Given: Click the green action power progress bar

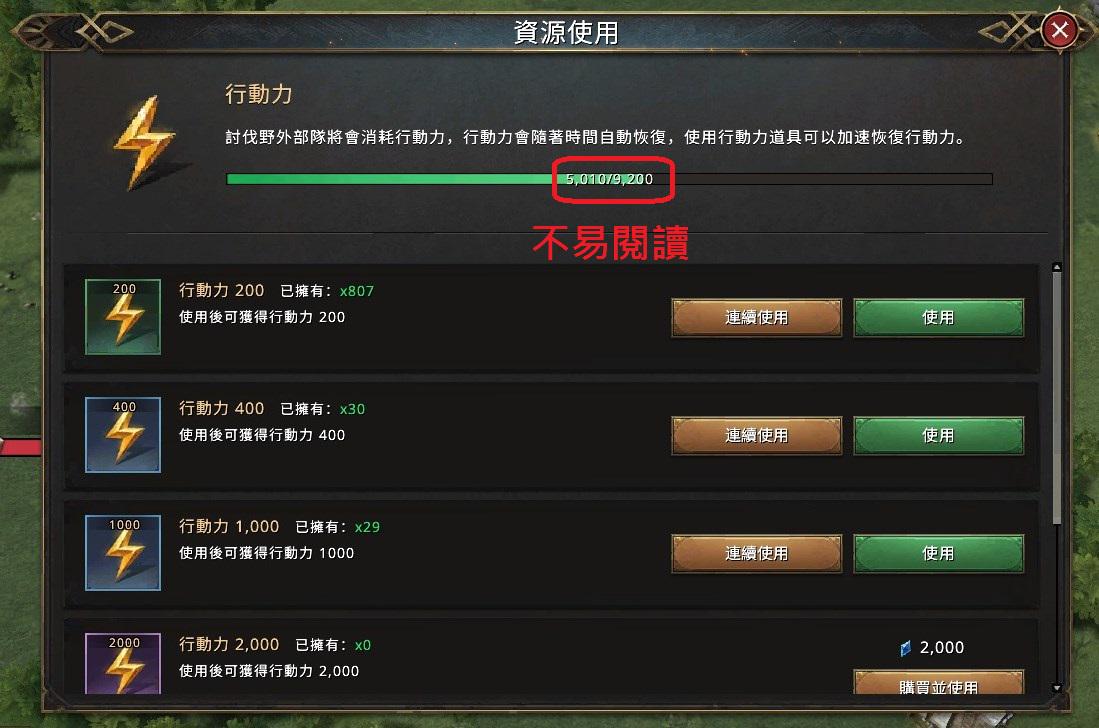Looking at the screenshot, I should tap(609, 179).
